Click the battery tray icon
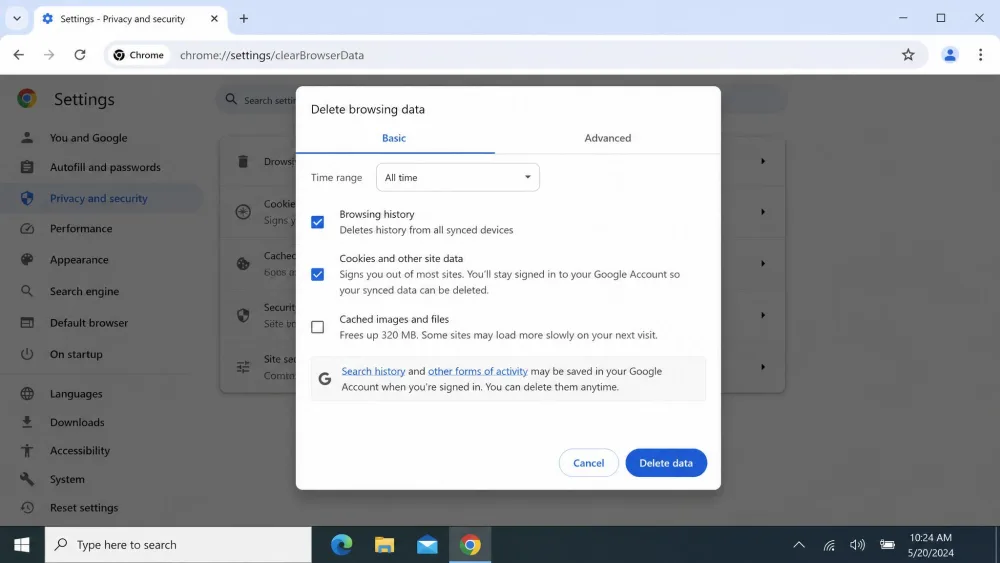The height and width of the screenshot is (563, 1000). click(887, 545)
